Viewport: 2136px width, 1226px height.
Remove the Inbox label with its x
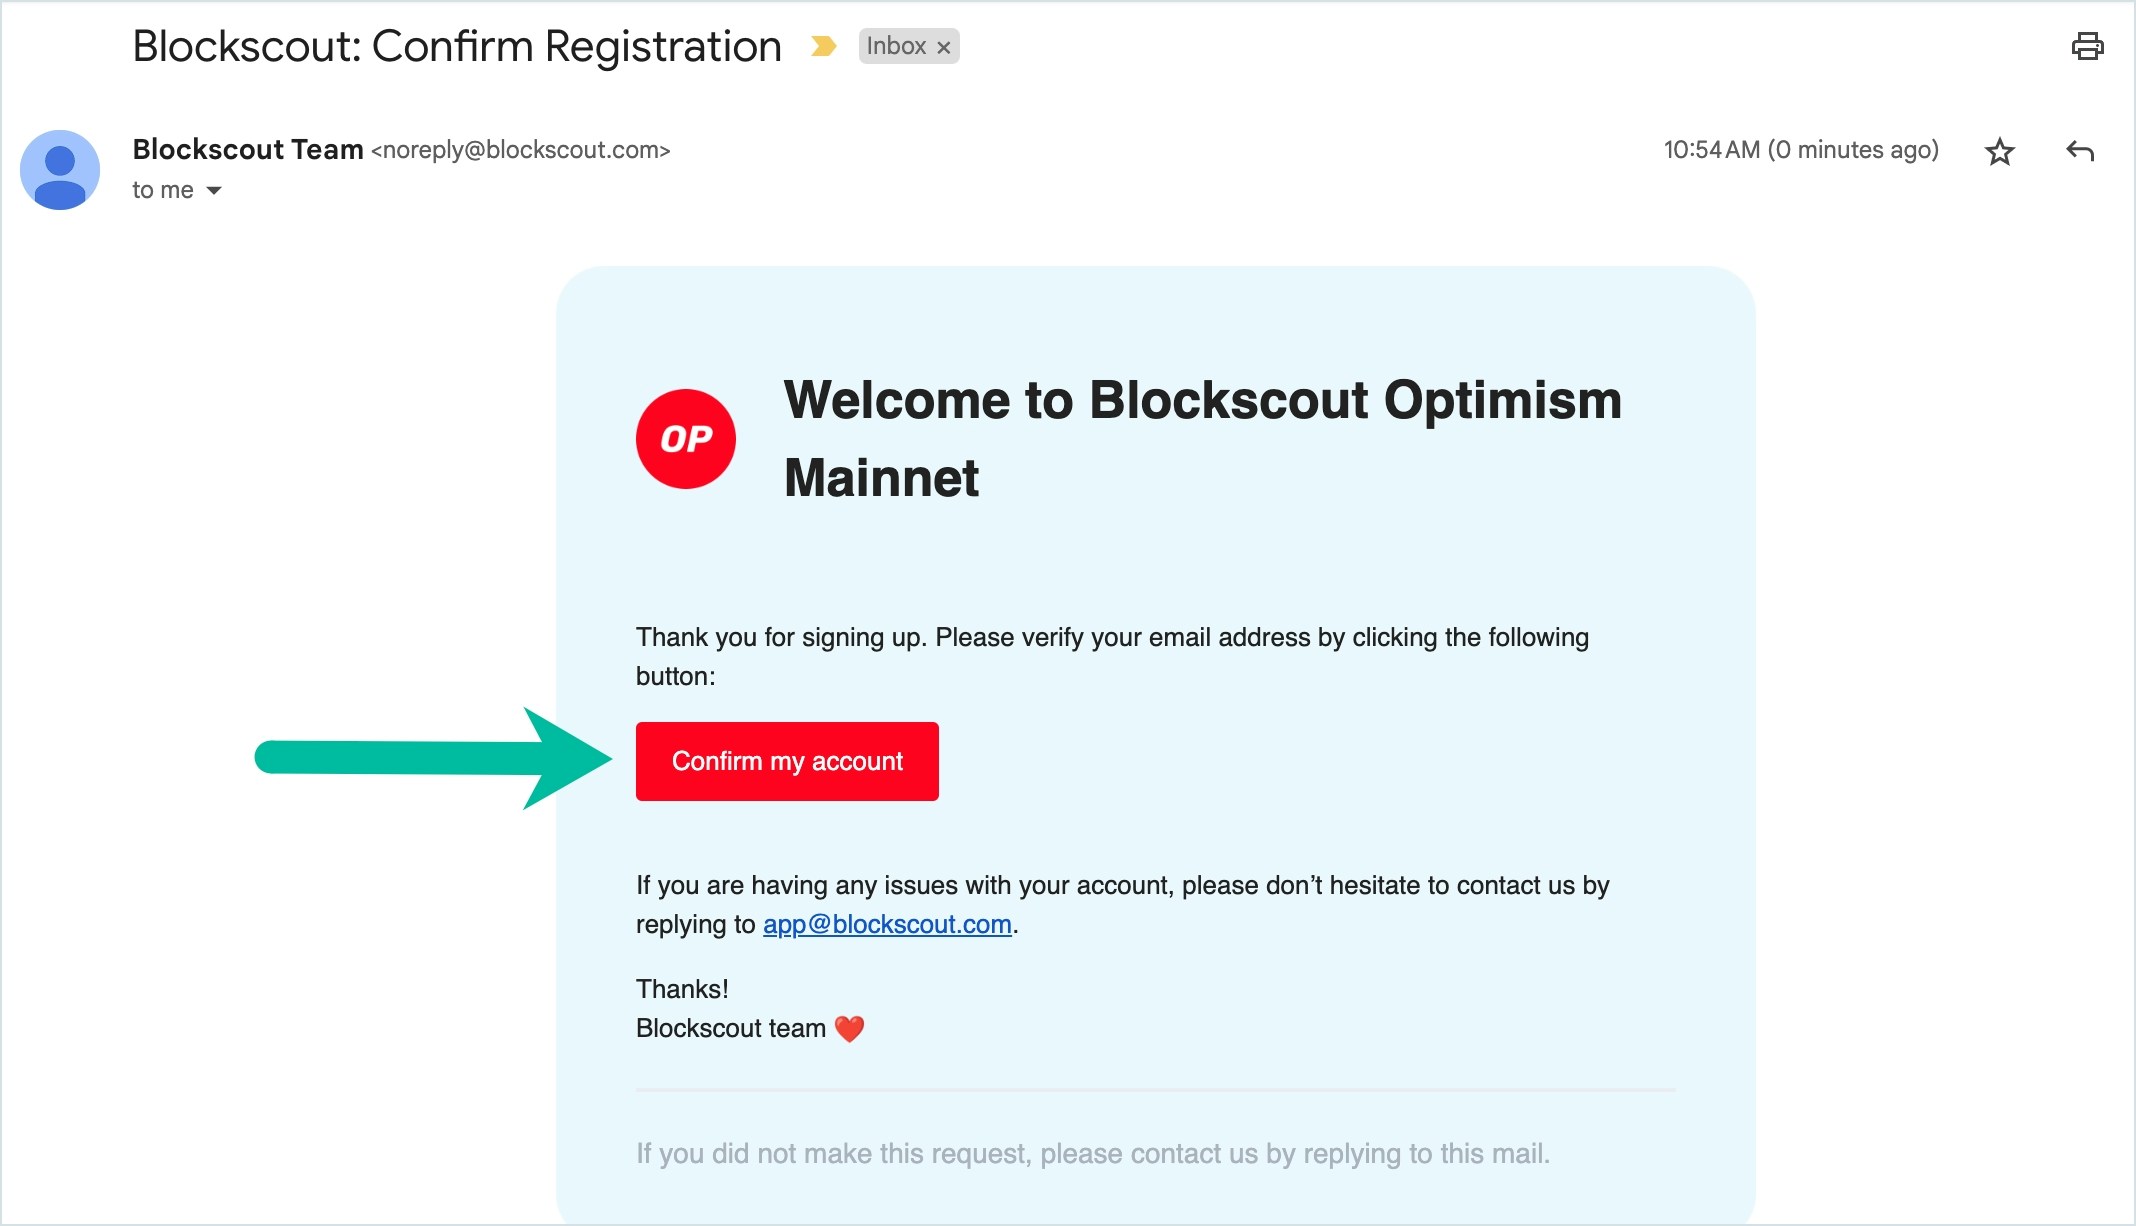point(943,47)
